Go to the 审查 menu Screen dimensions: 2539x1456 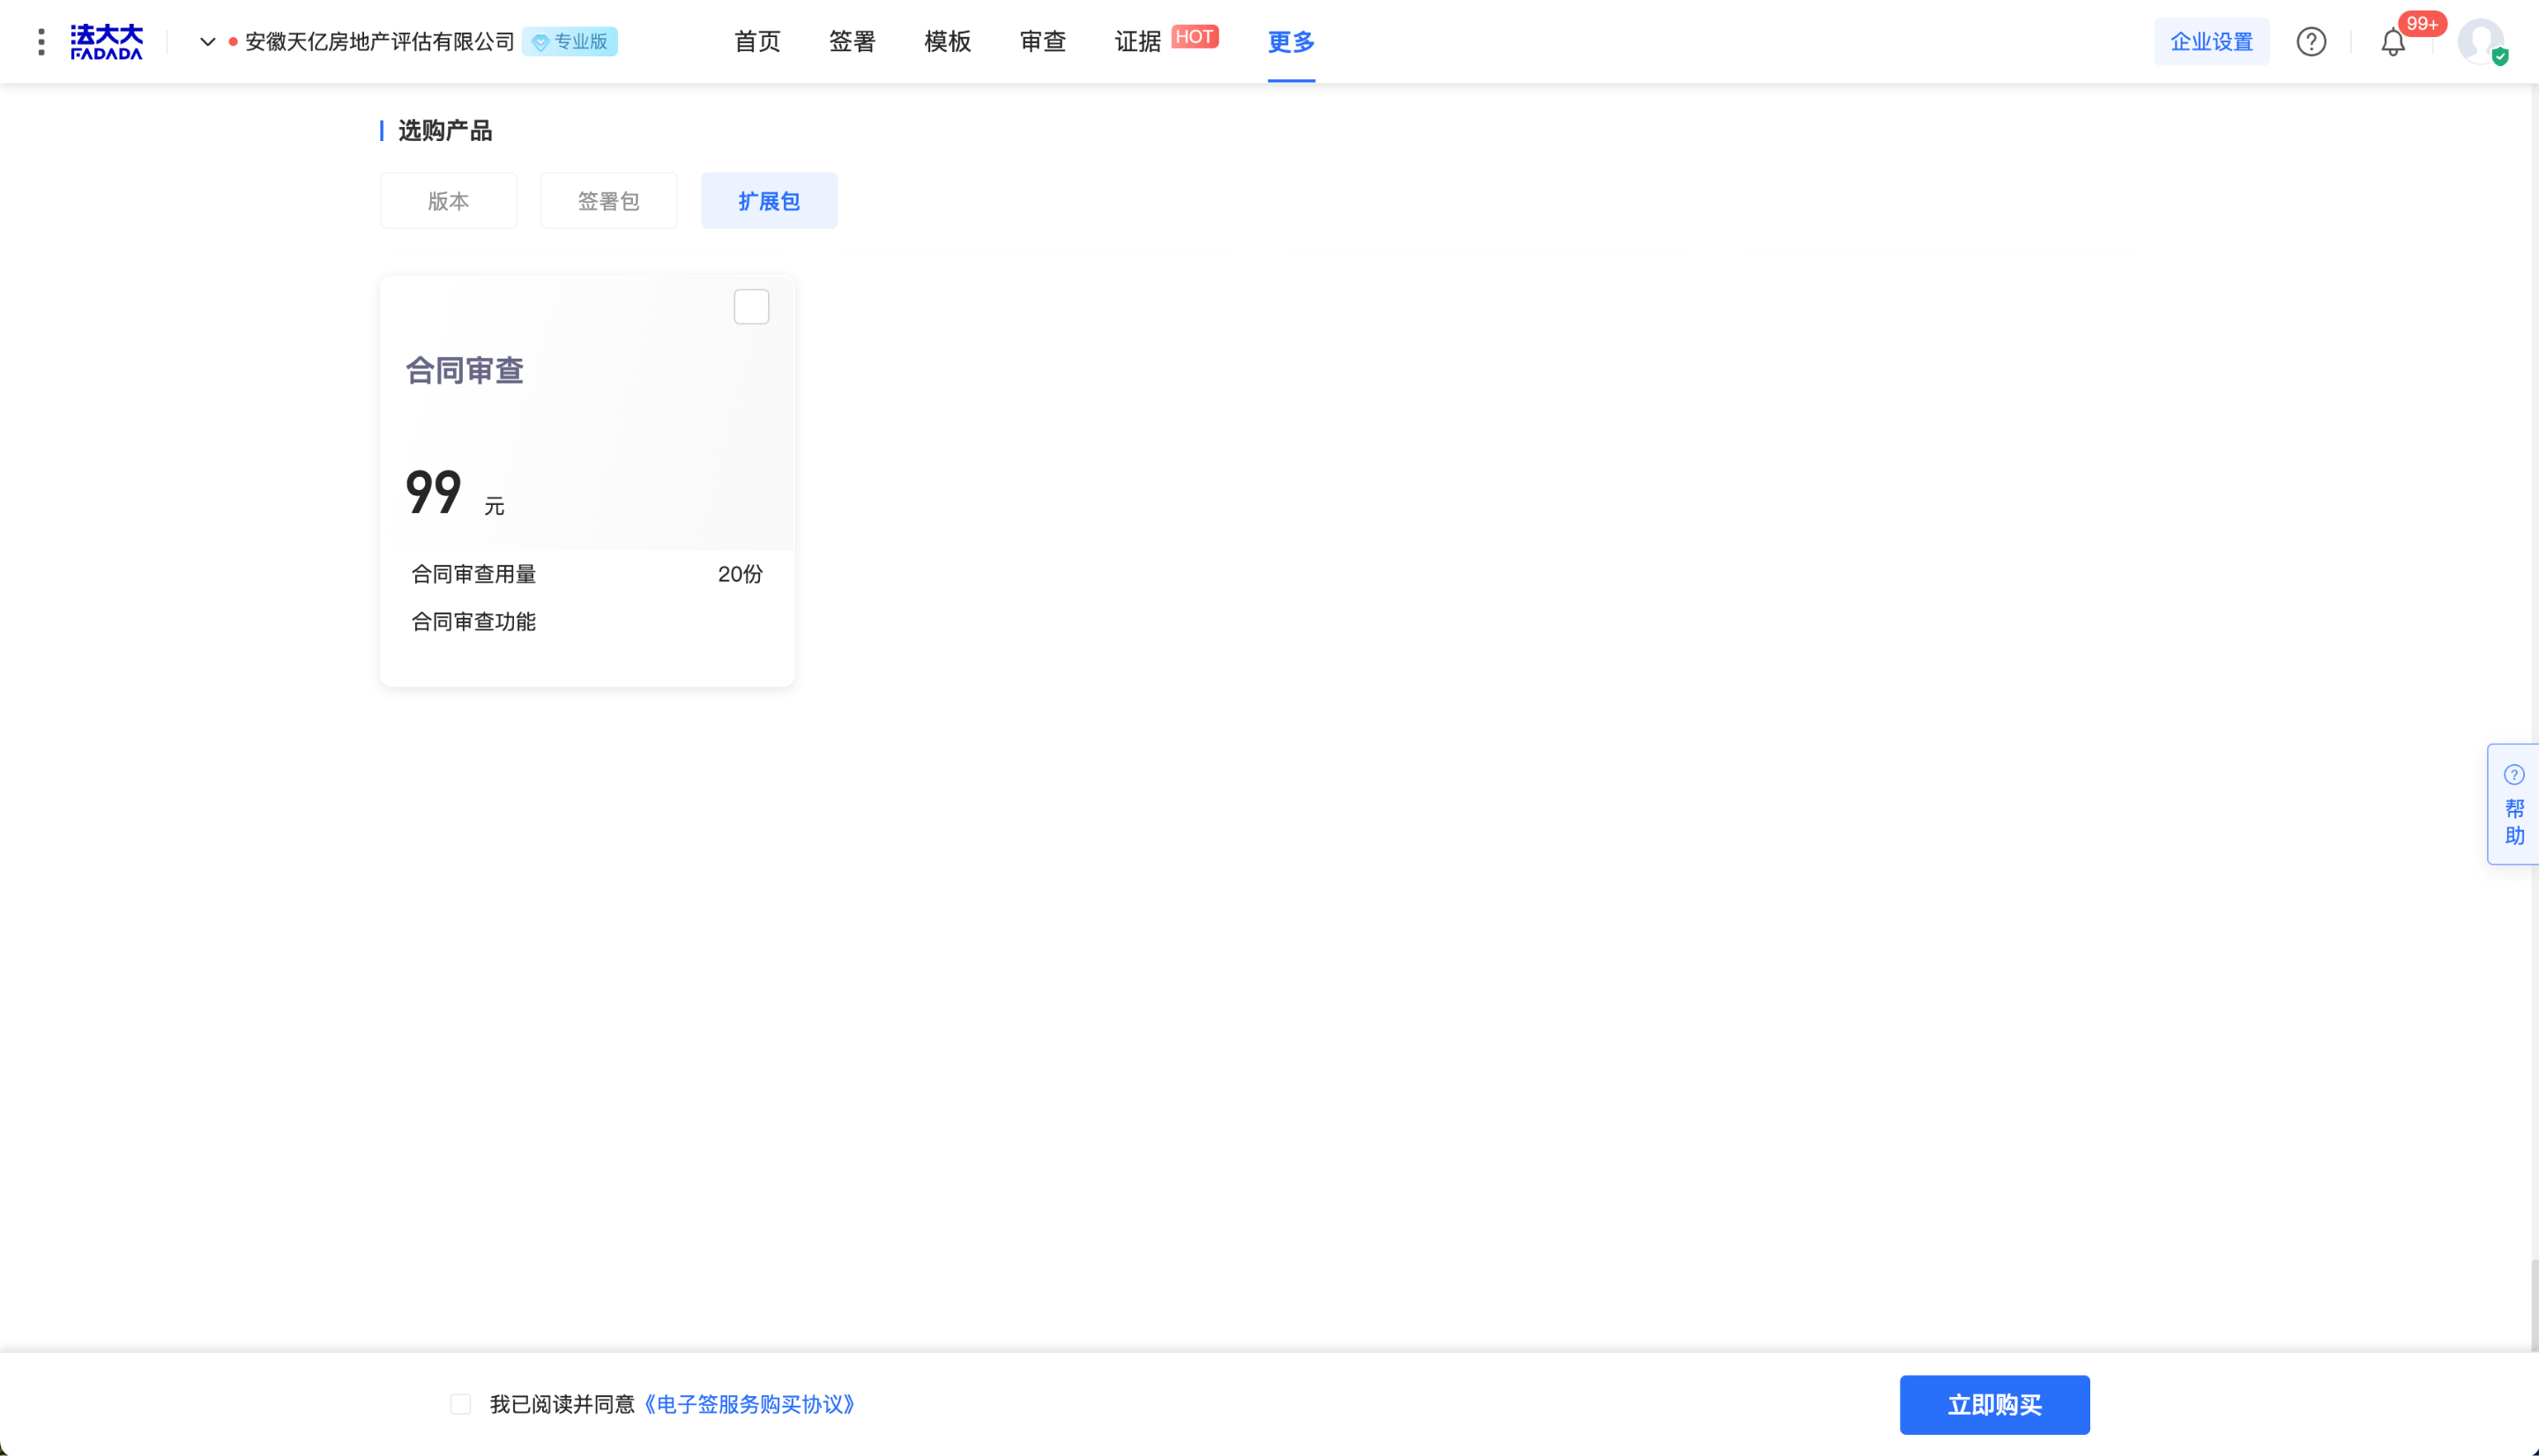tap(1042, 42)
